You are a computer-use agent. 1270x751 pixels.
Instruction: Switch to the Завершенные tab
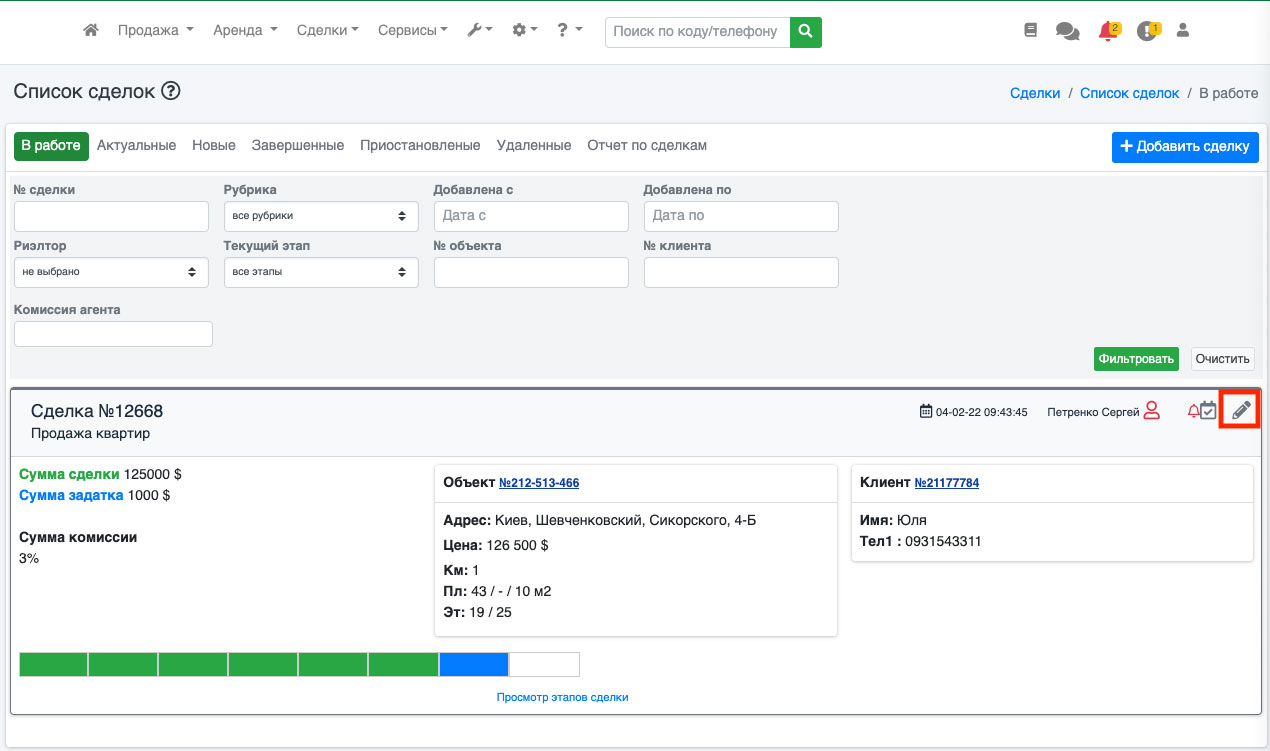298,146
